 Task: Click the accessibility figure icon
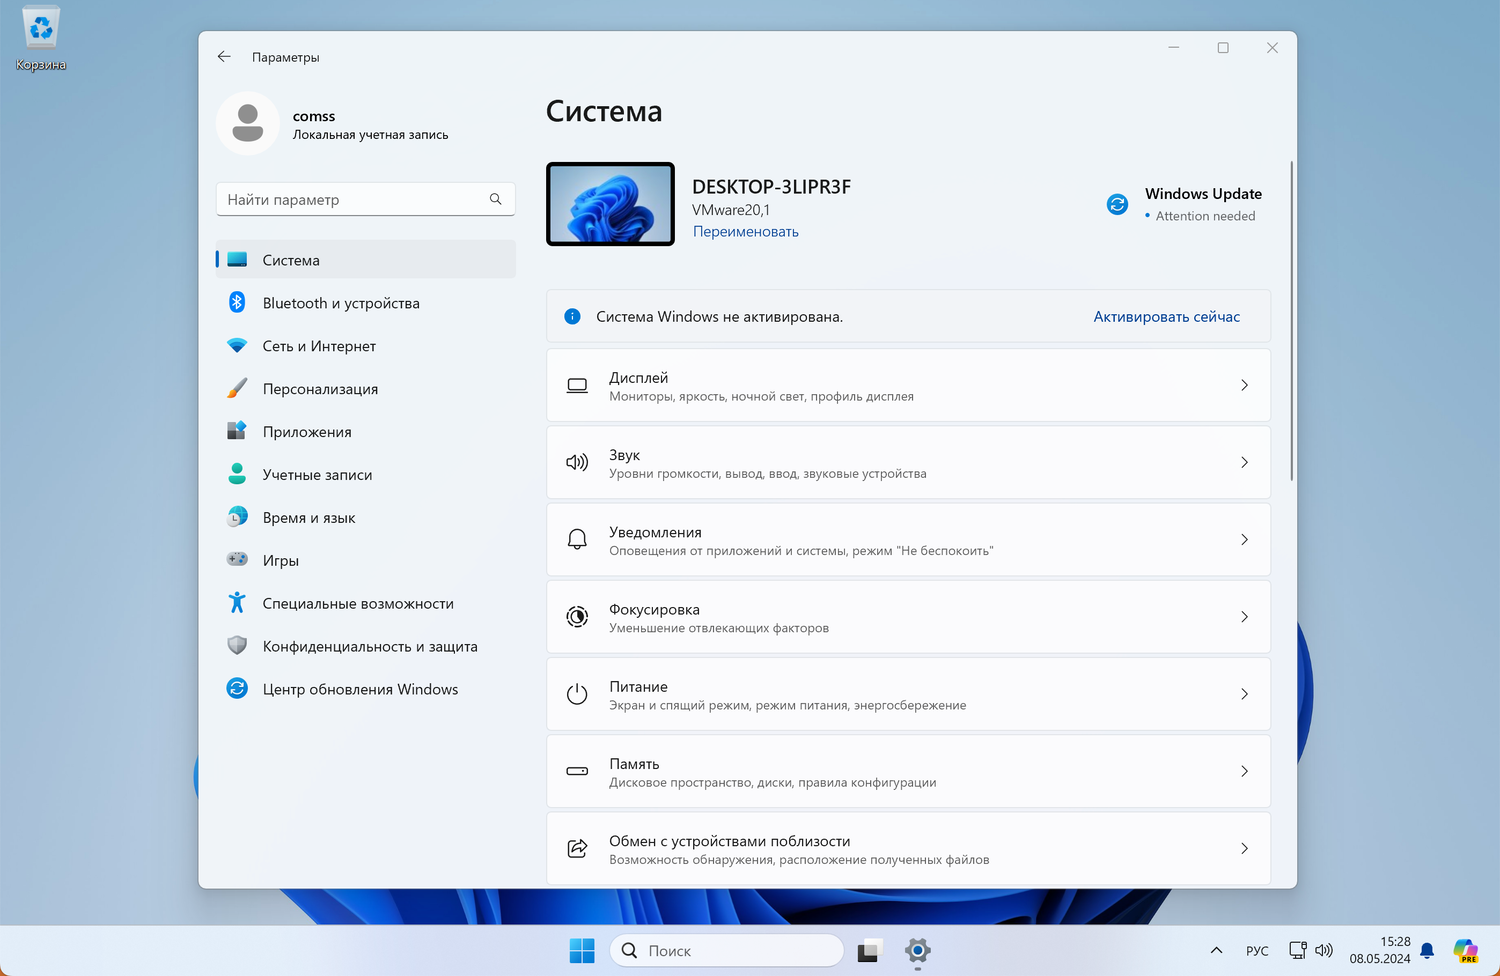click(x=237, y=602)
